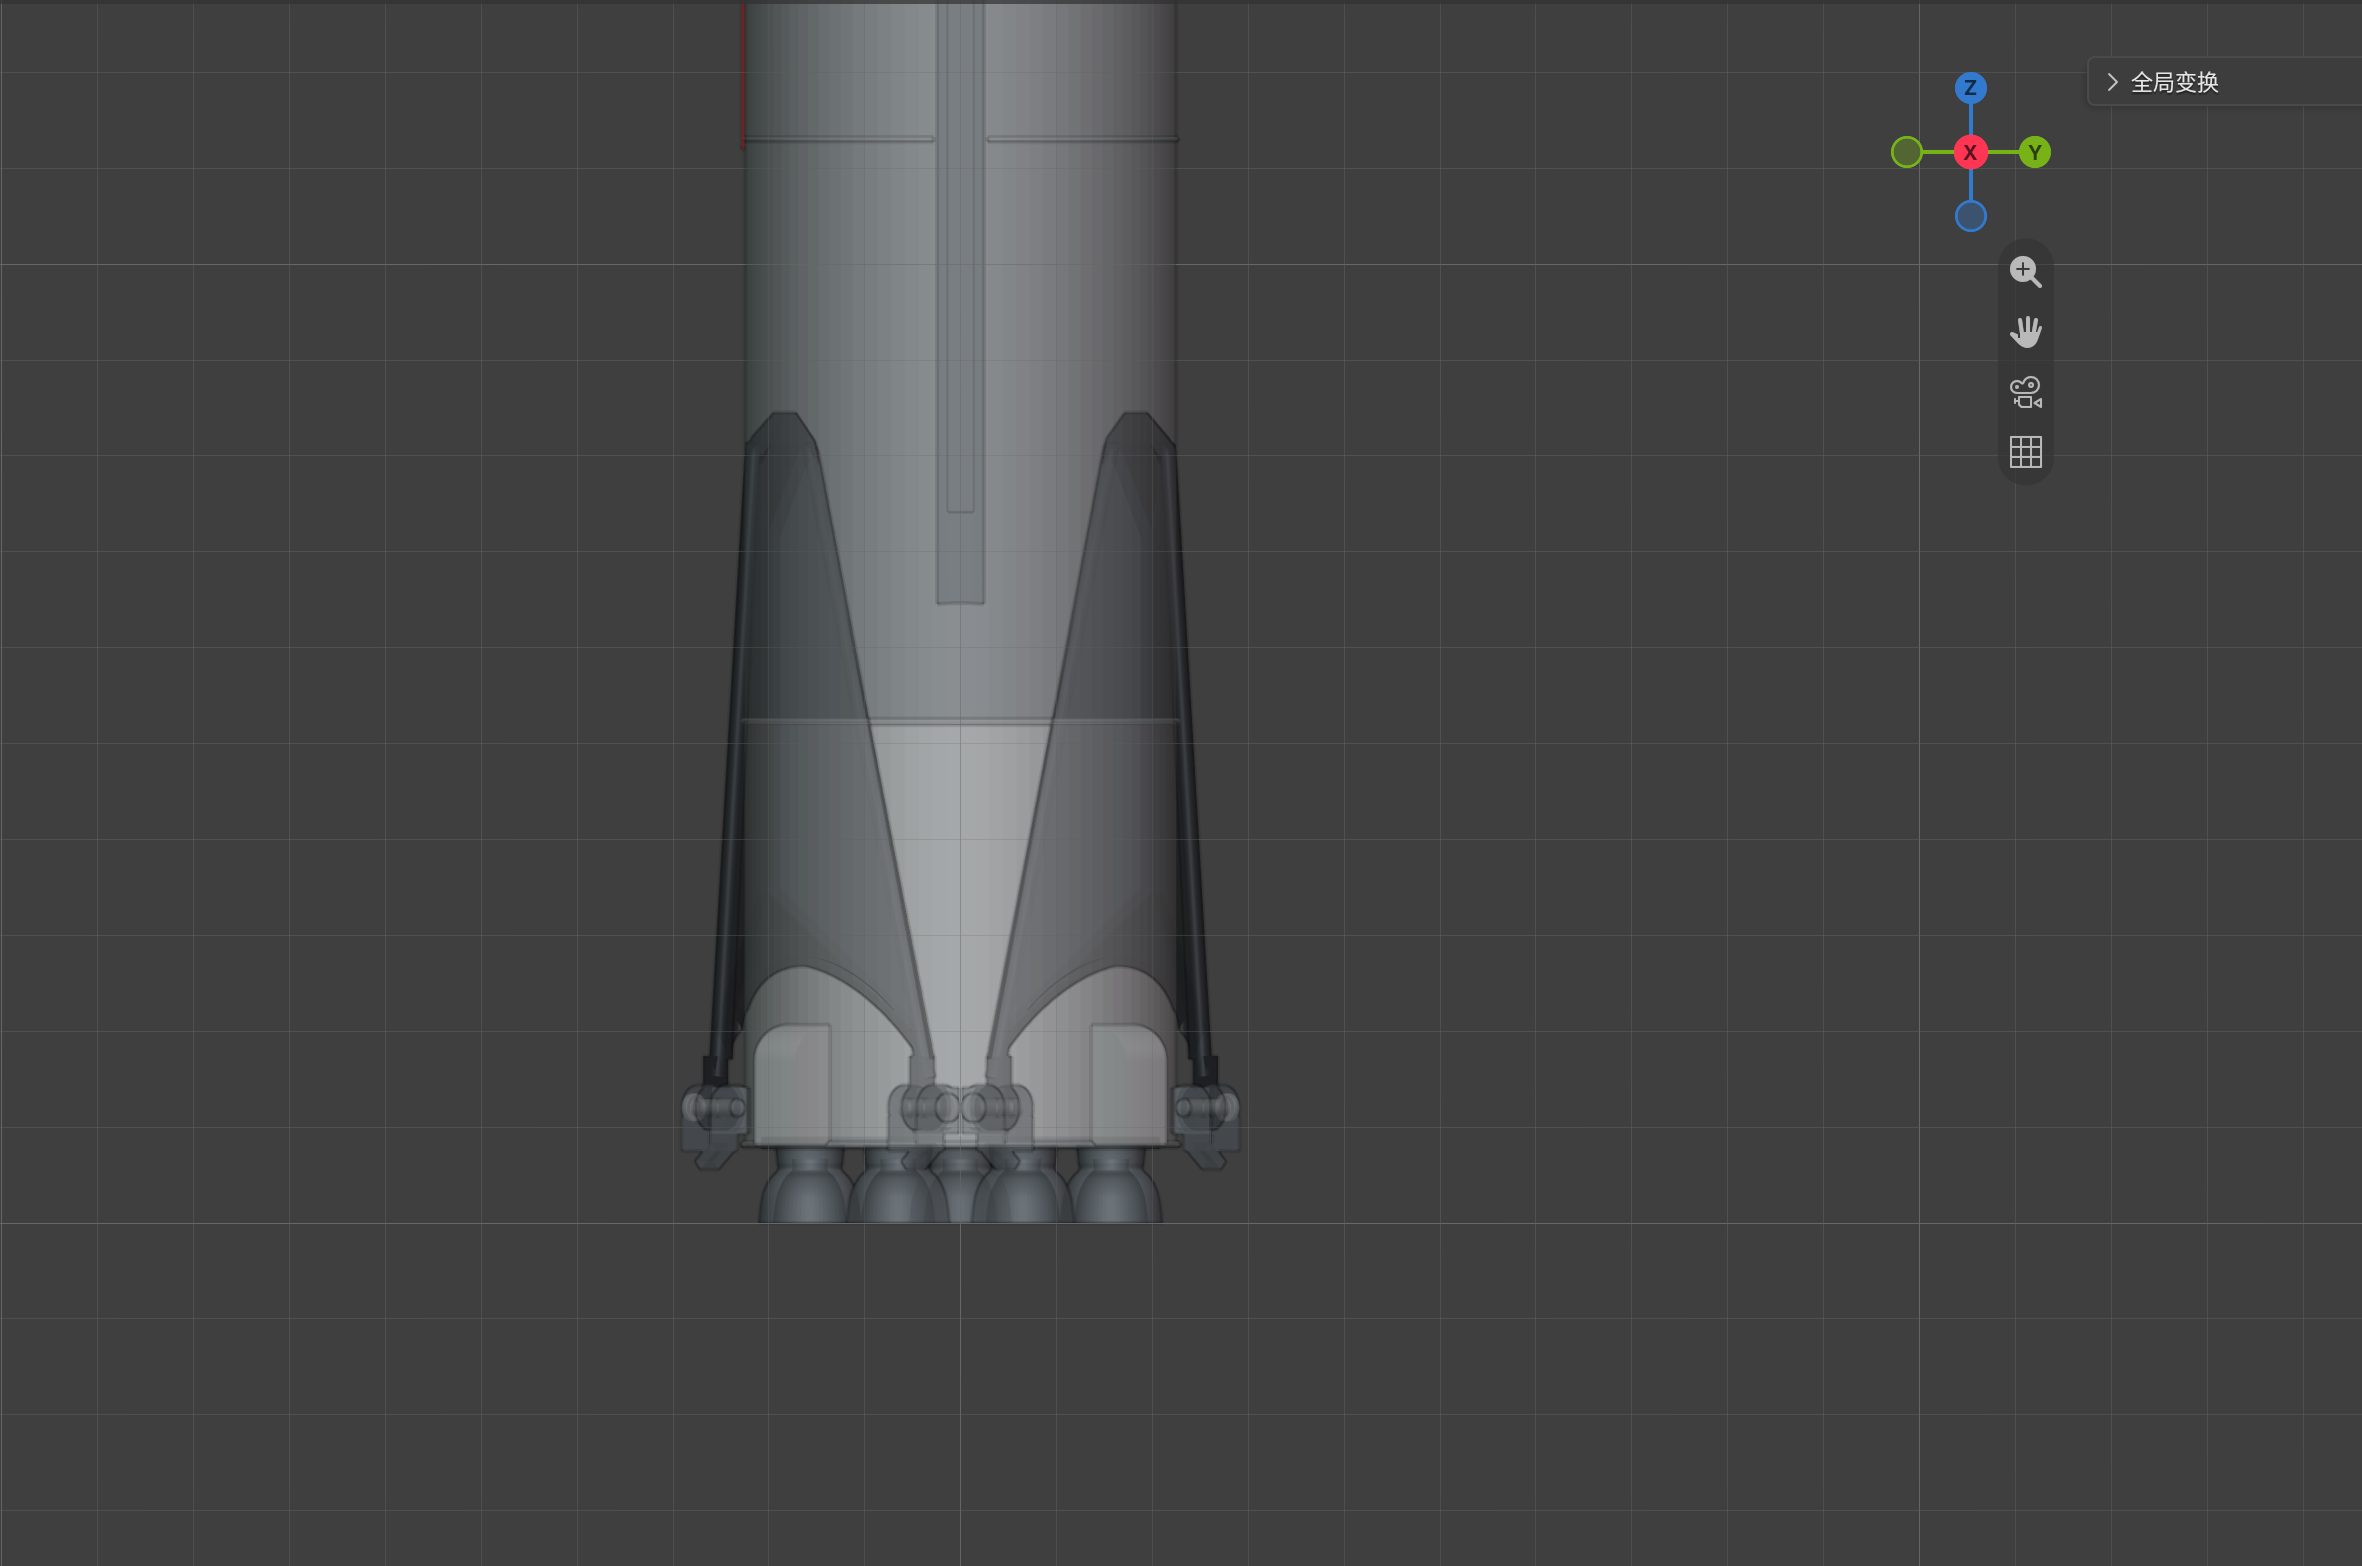Toggle perspective/orthographic grid icon
This screenshot has height=1566, width=2362.
(2025, 452)
